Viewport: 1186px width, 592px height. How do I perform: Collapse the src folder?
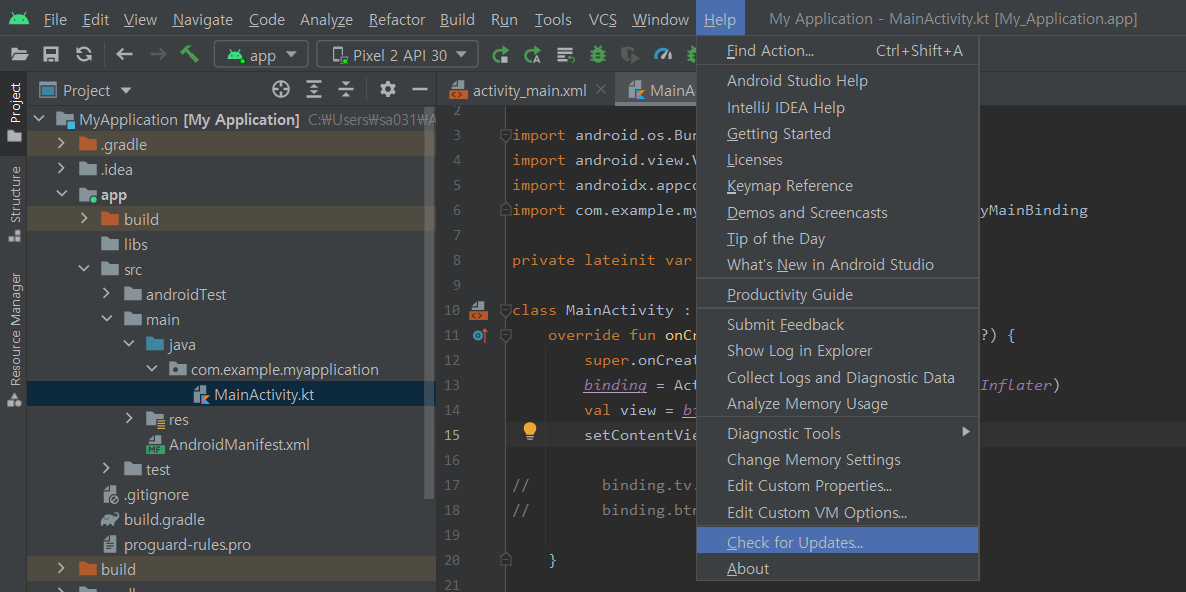(x=84, y=269)
